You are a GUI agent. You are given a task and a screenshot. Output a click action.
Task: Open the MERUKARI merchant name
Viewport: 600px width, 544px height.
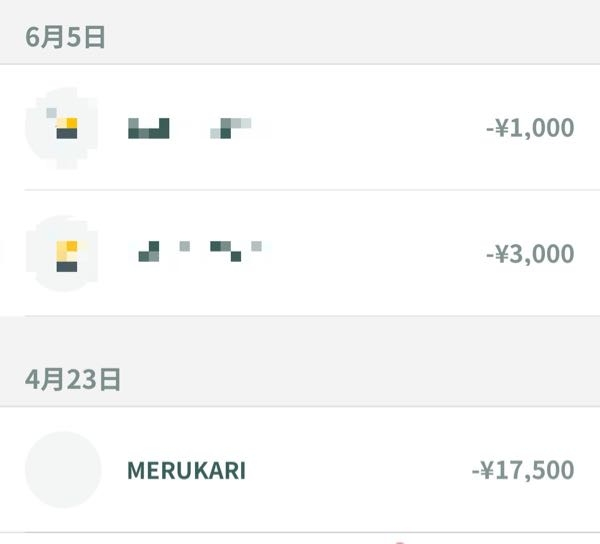point(186,471)
